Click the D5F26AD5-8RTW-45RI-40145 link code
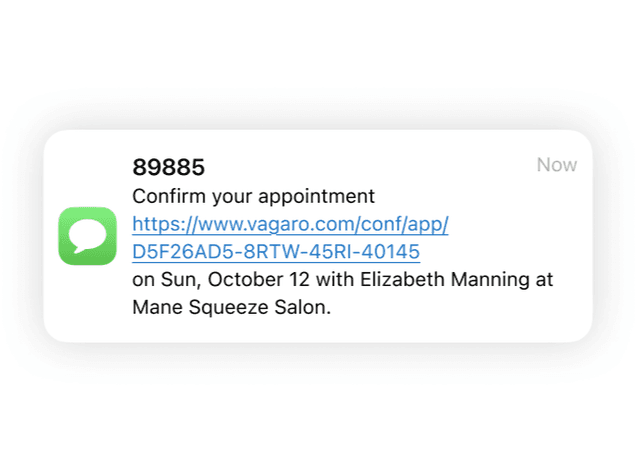This screenshot has height=474, width=640. (x=275, y=251)
